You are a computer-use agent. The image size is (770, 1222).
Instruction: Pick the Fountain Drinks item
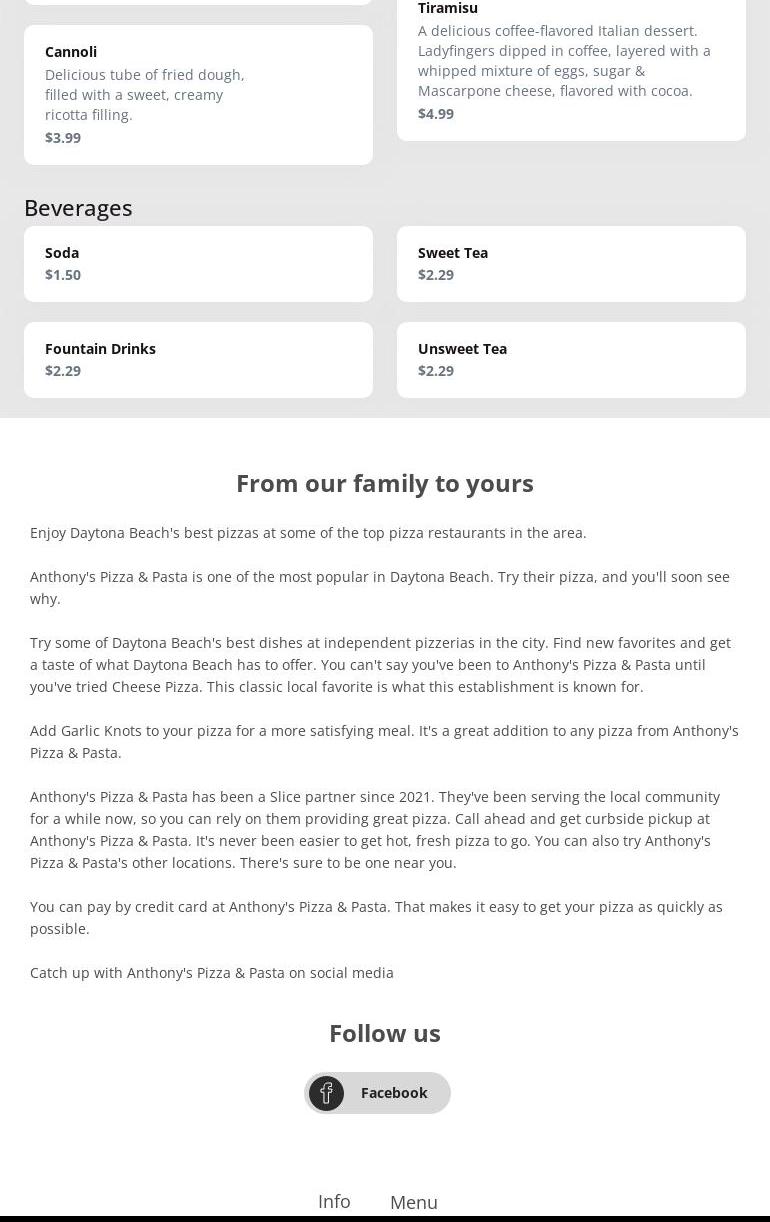(x=198, y=359)
